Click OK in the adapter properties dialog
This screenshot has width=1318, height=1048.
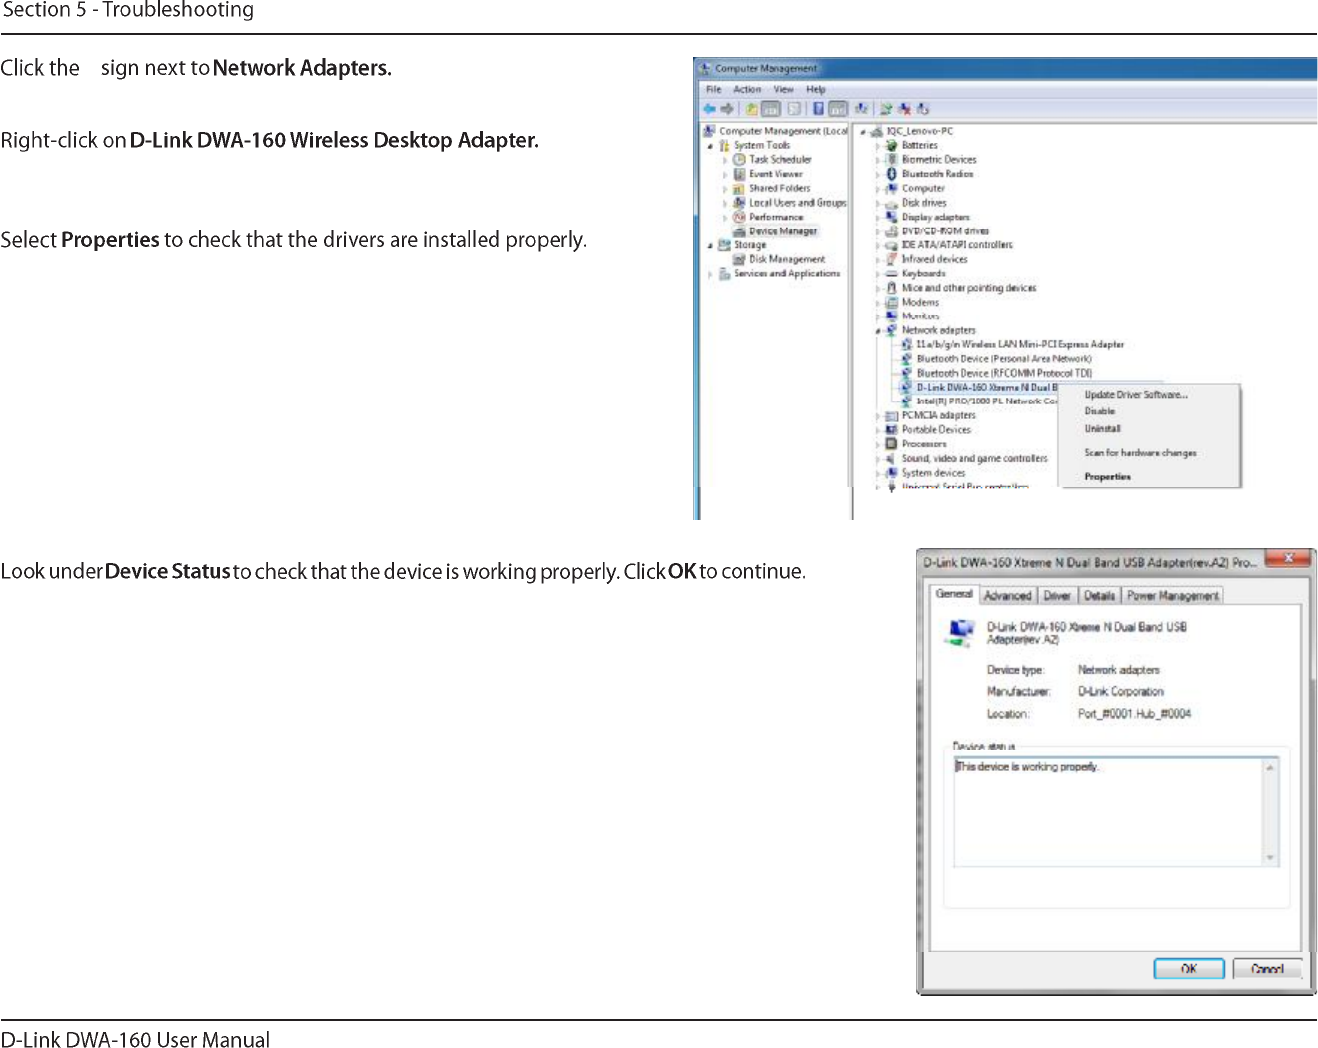point(1189,968)
